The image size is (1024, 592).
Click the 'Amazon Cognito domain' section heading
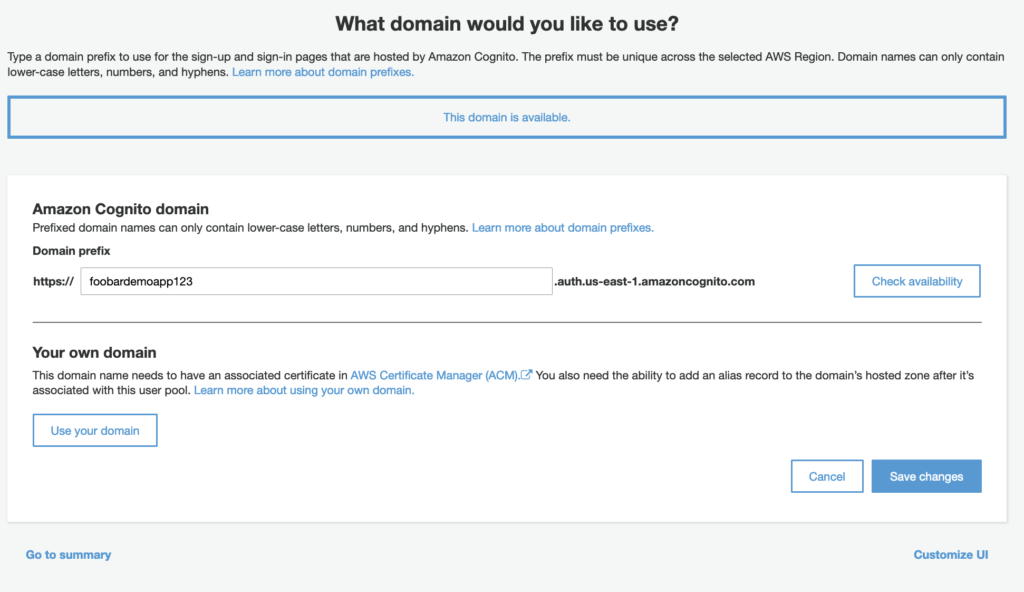(x=120, y=209)
